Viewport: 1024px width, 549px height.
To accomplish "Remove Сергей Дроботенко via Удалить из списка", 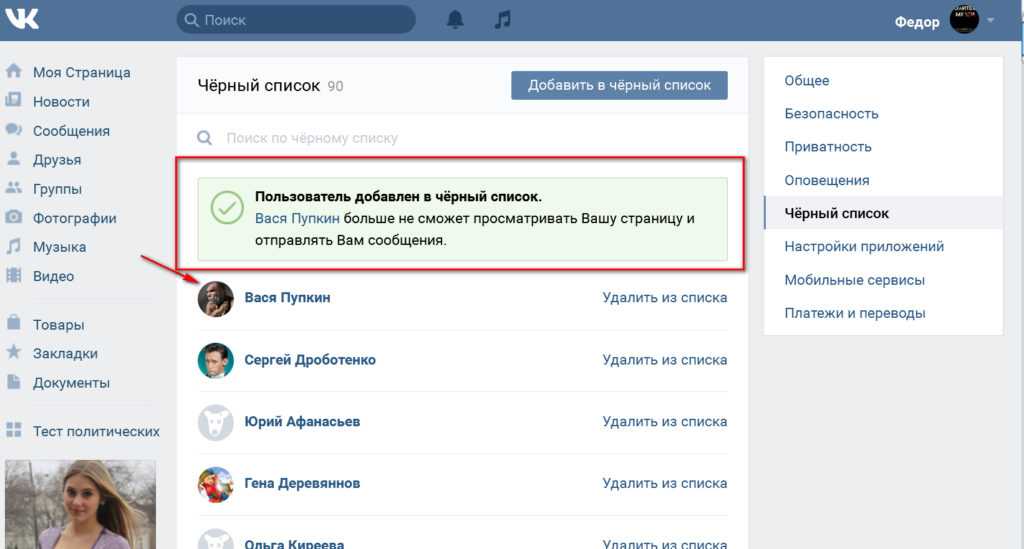I will point(665,360).
